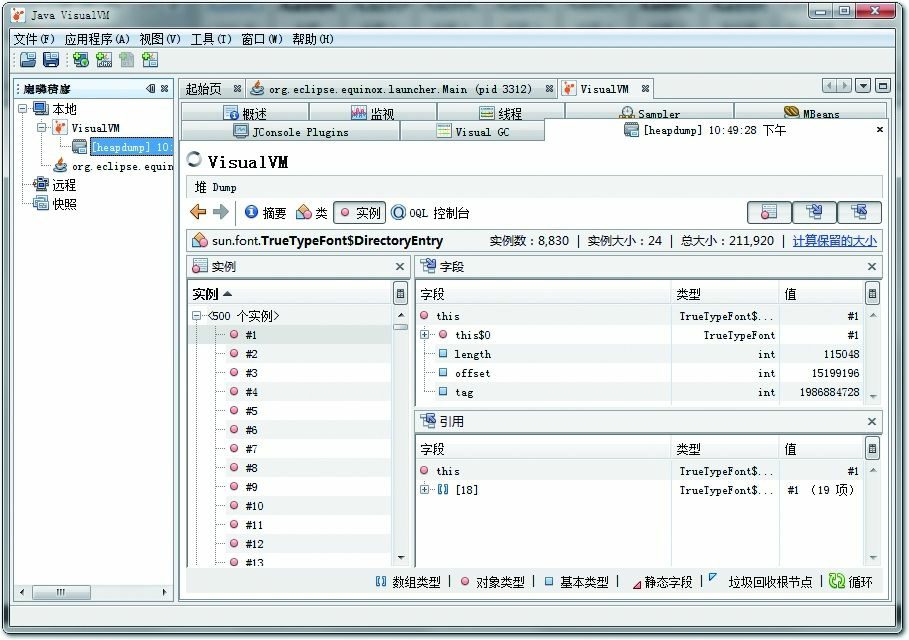
Task: Click the fourth main toolbar icon
Action: (104, 59)
